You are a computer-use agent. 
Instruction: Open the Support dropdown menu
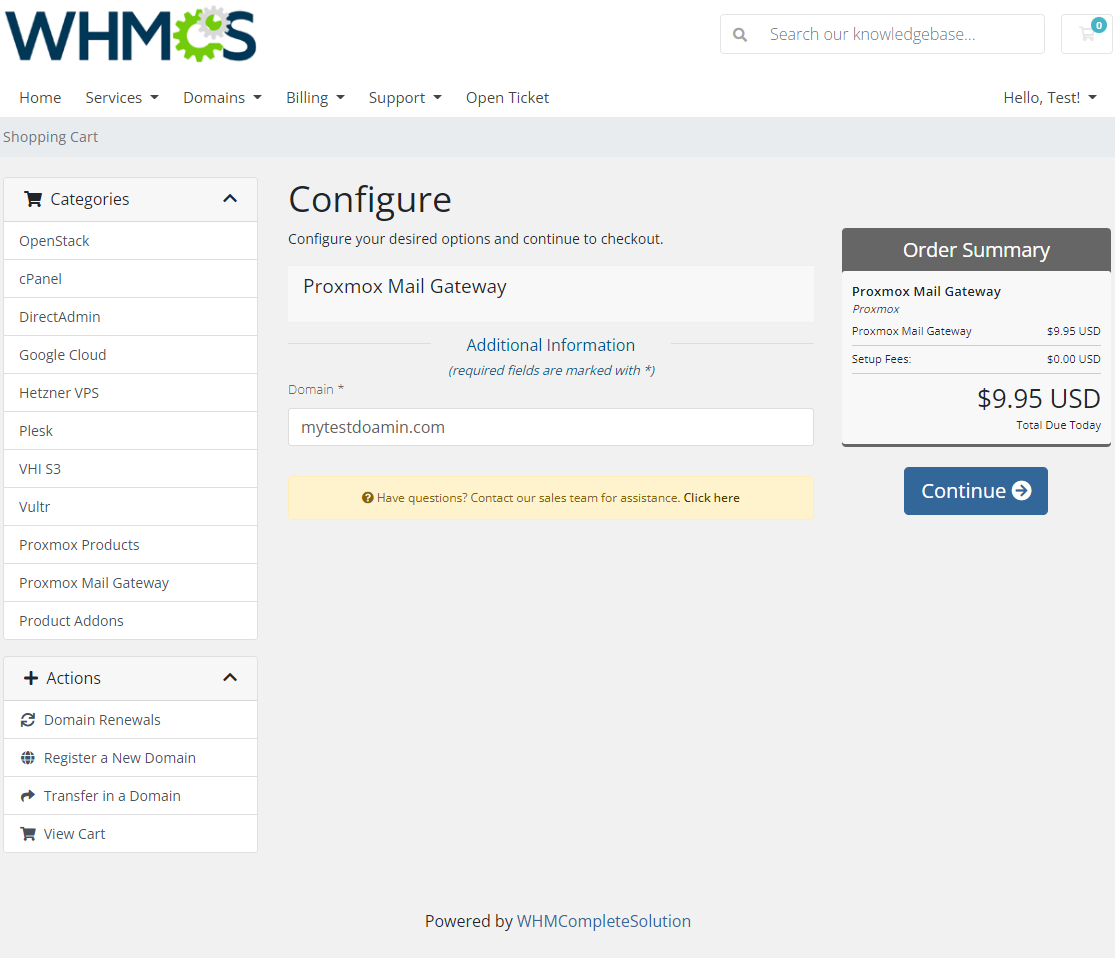pos(405,97)
